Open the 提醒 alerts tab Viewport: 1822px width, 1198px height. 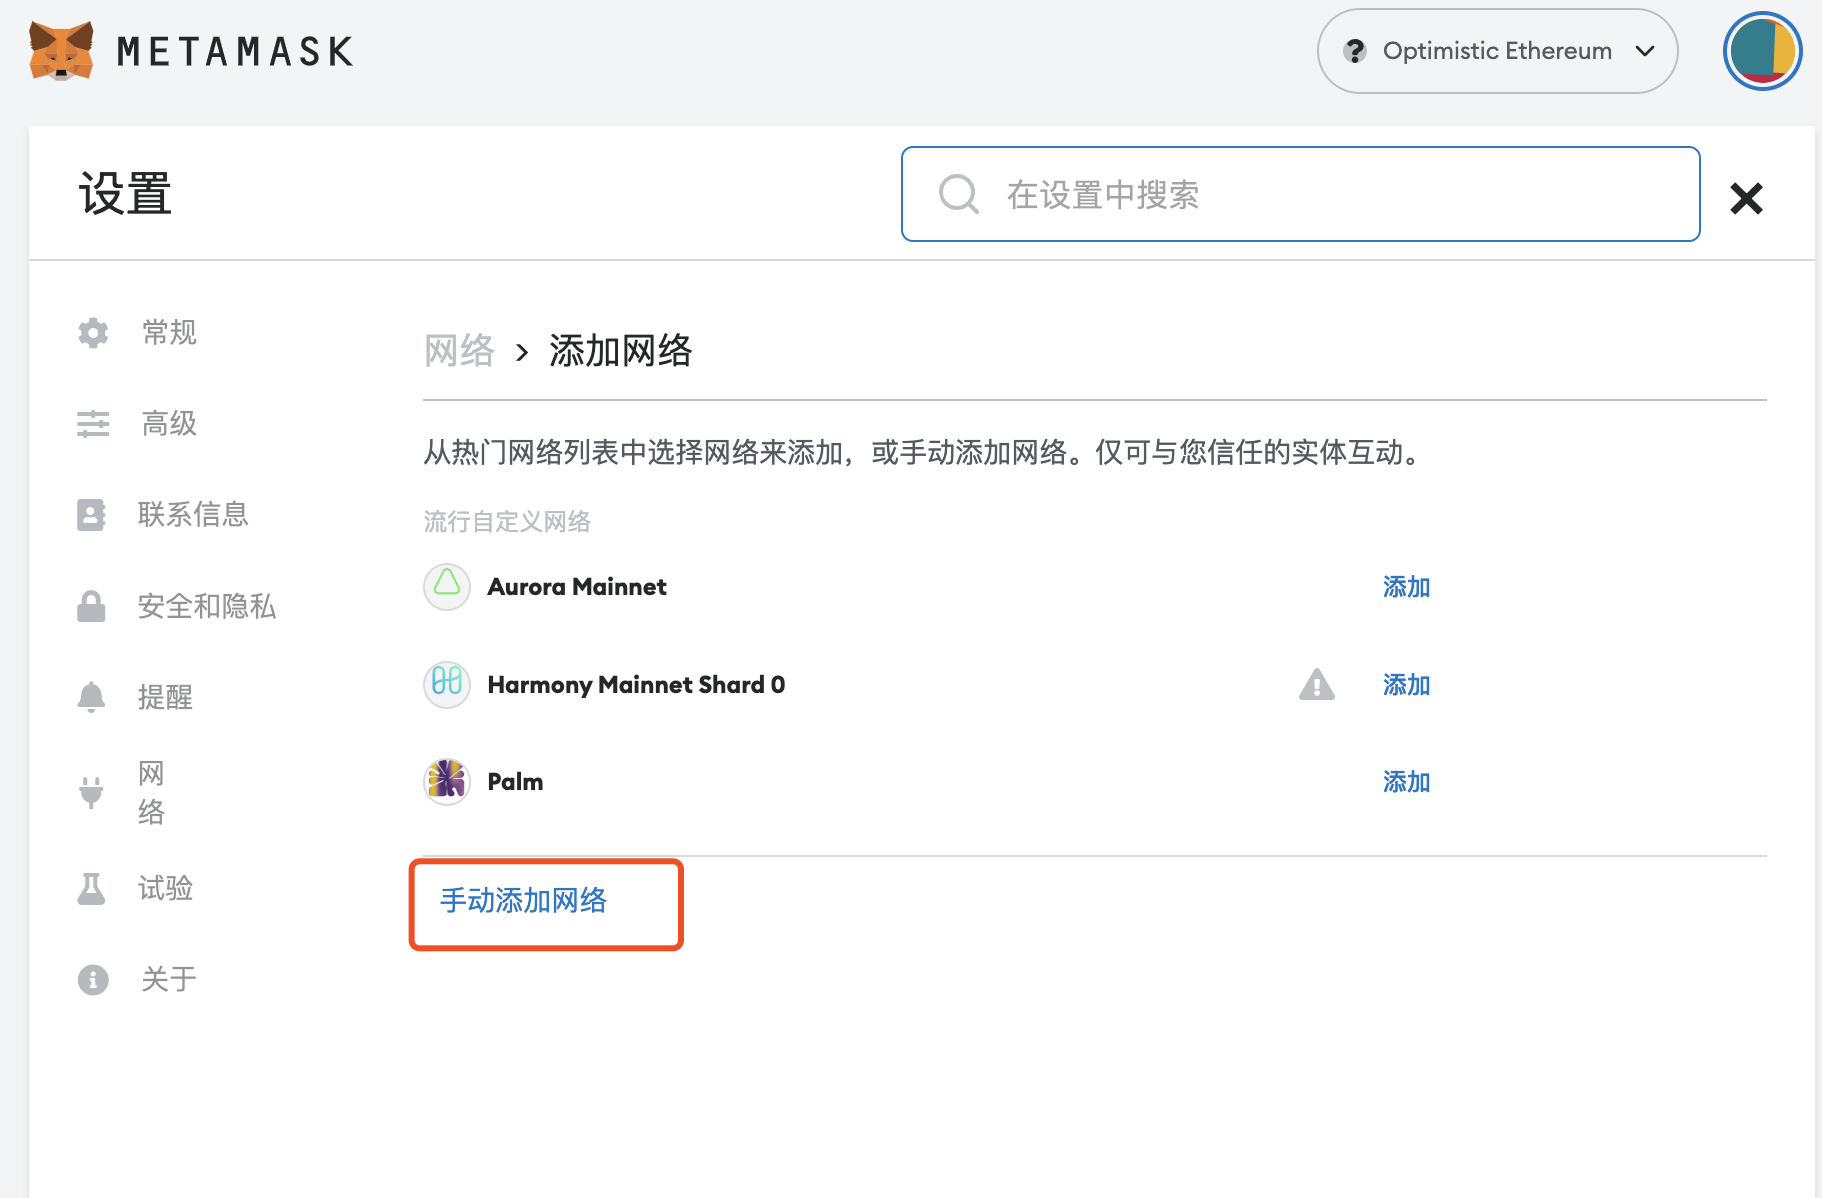[x=165, y=697]
